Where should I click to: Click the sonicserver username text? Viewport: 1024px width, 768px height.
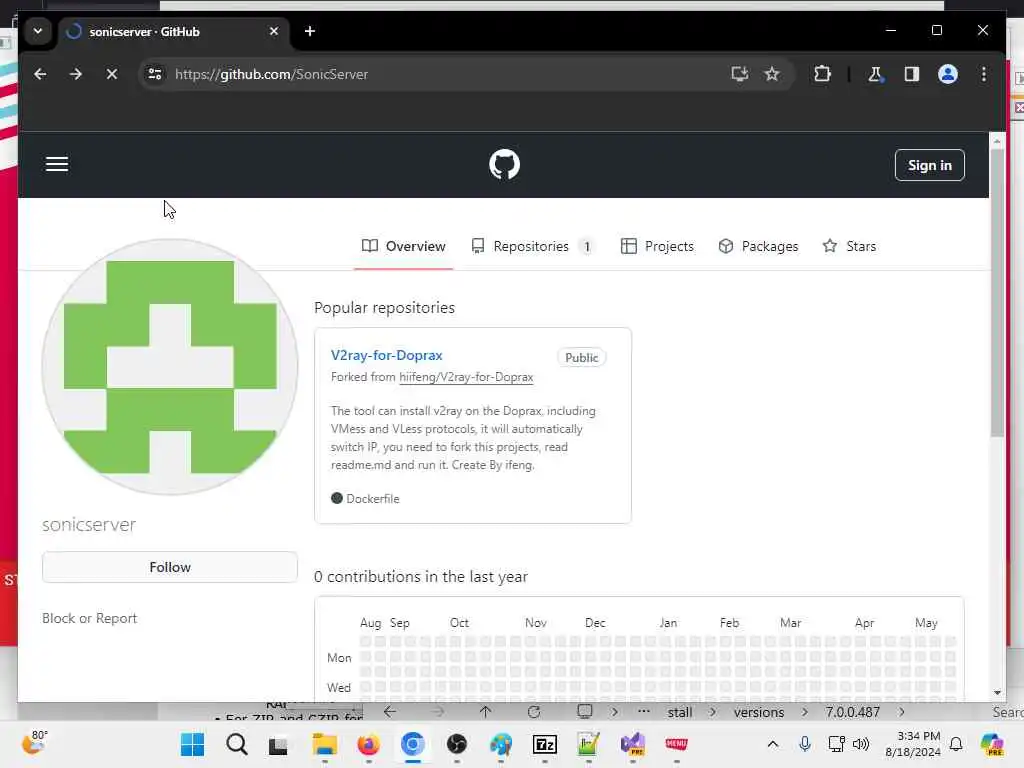pyautogui.click(x=89, y=524)
